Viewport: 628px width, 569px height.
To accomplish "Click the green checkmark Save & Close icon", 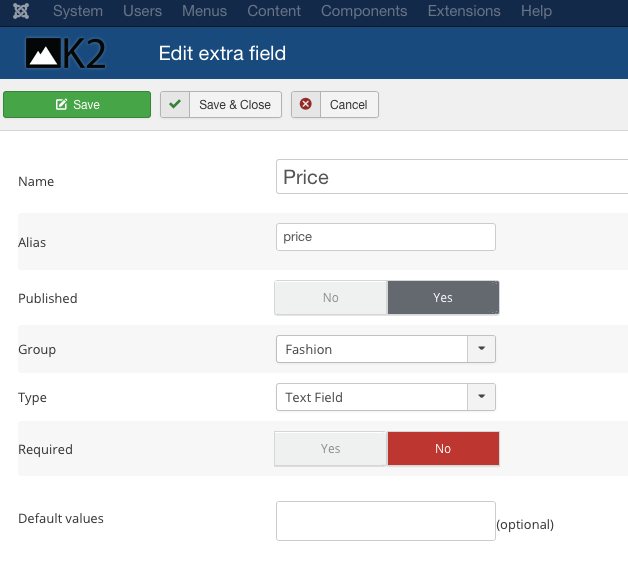I will pos(175,104).
